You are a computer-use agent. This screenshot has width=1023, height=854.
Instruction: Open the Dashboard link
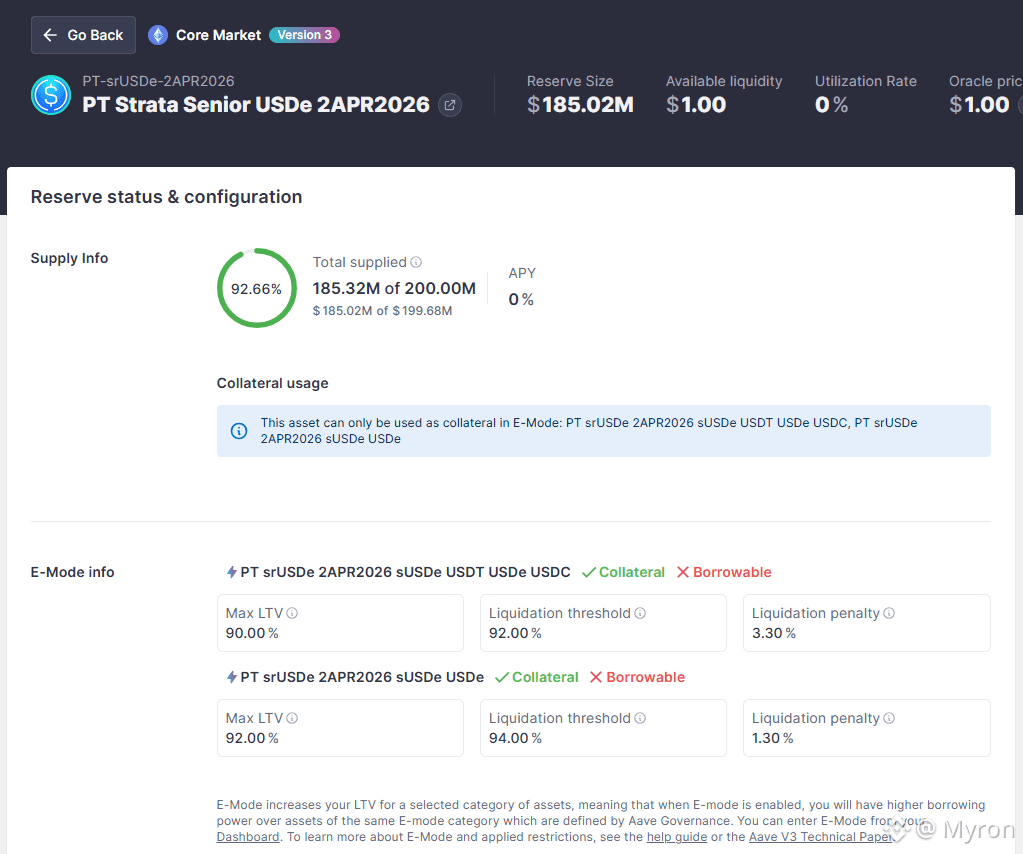pyautogui.click(x=248, y=837)
